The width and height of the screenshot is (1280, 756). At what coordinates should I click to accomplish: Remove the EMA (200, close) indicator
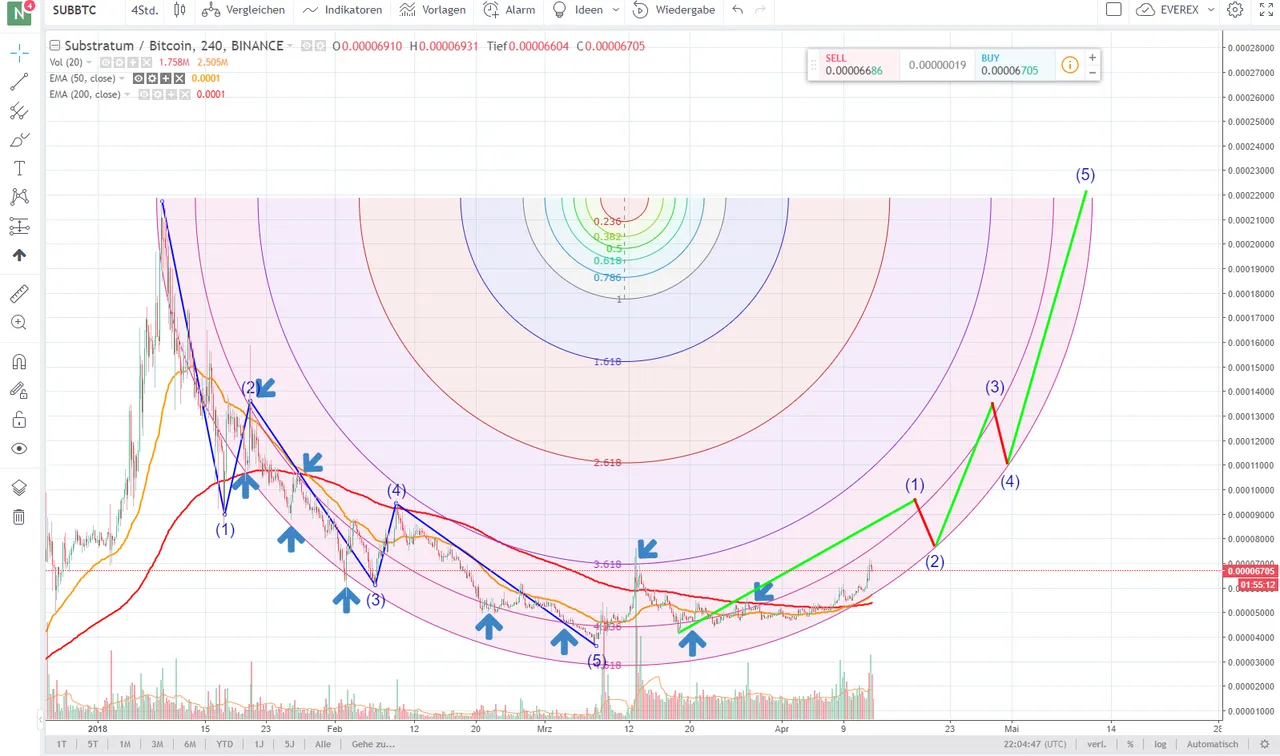[x=184, y=94]
